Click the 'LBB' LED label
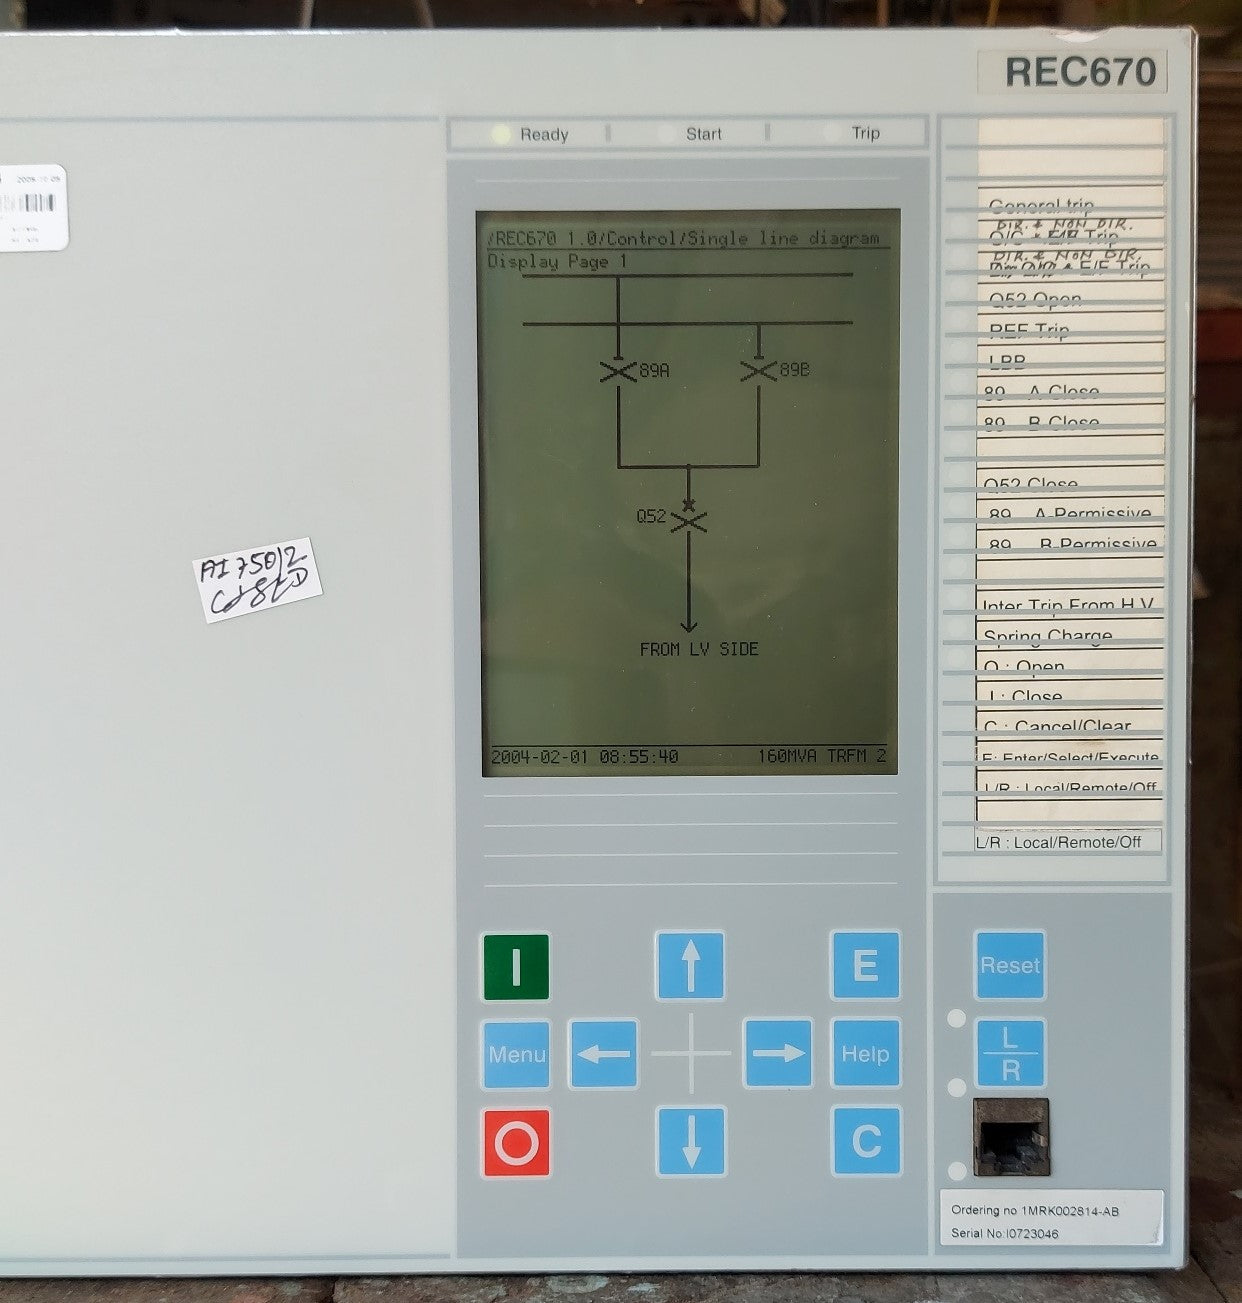Screen dimensions: 1242x1303 [x=1007, y=361]
